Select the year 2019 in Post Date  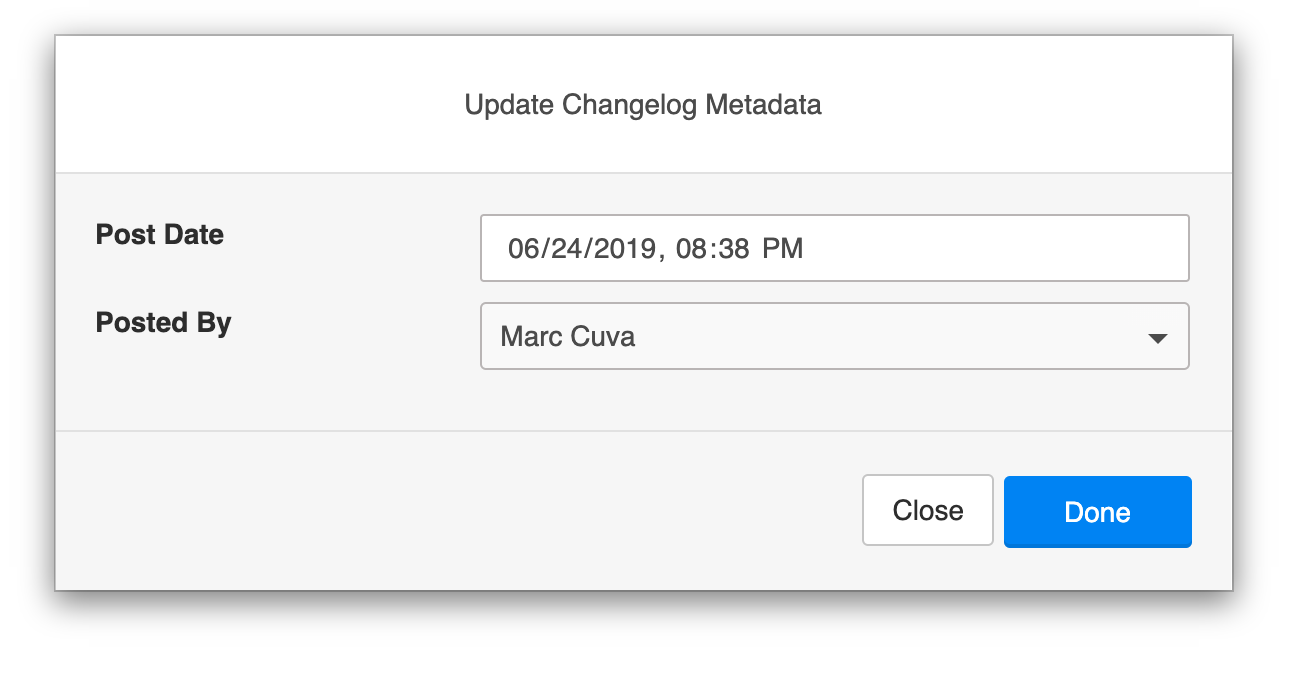pos(621,249)
